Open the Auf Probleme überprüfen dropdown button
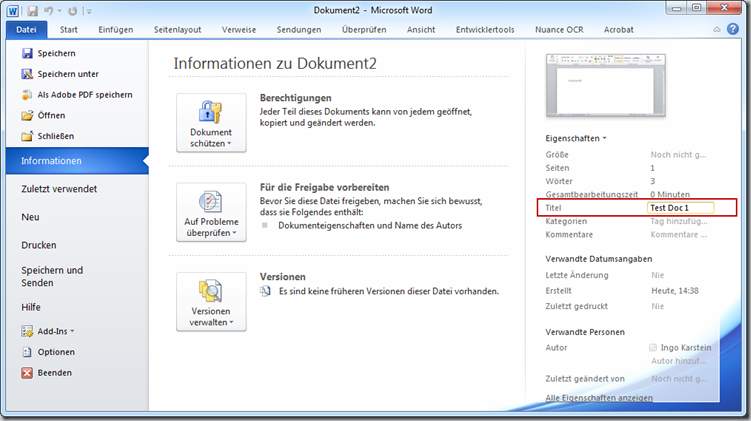The height and width of the screenshot is (421, 751). tap(211, 212)
